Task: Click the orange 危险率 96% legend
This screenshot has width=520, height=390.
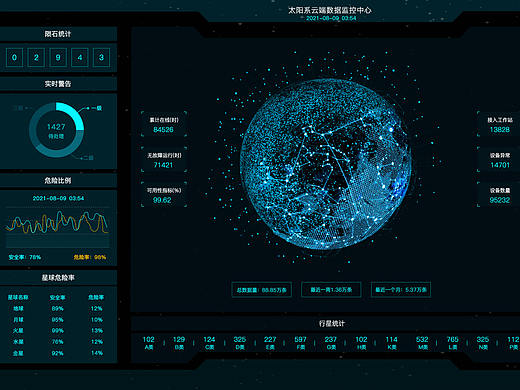Action: coord(90,257)
